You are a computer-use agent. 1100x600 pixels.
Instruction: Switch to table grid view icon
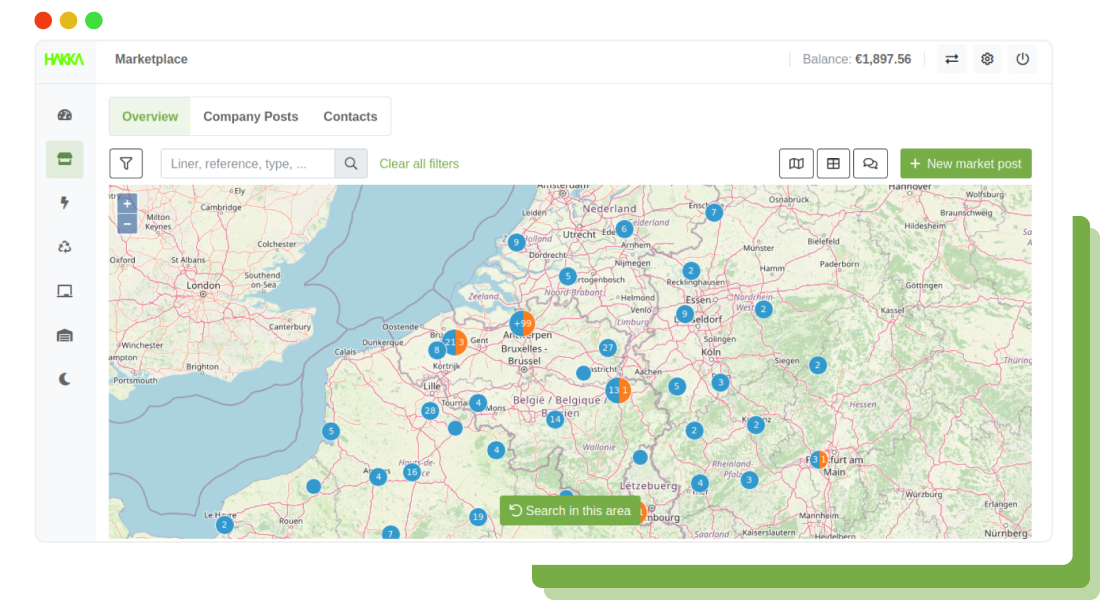833,164
